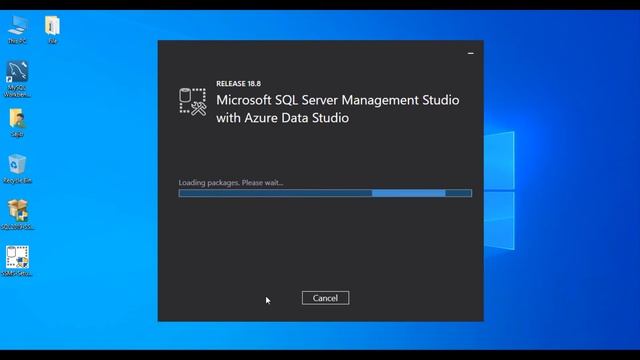Click the loading packages progress bar
Viewport: 640px width, 360px height.
325,193
